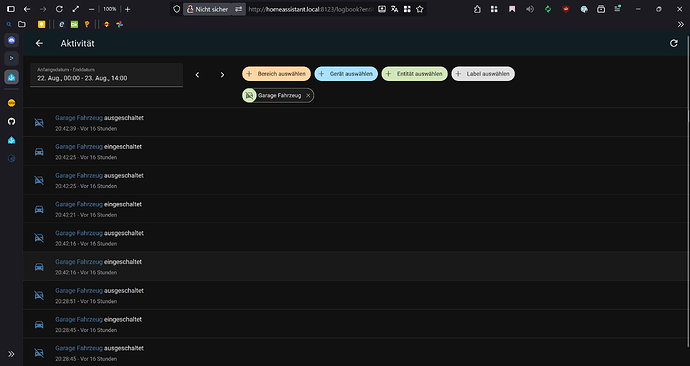Click the Garage Fahrzeug filter chip icon
The width and height of the screenshot is (690, 366).
pyautogui.click(x=249, y=95)
